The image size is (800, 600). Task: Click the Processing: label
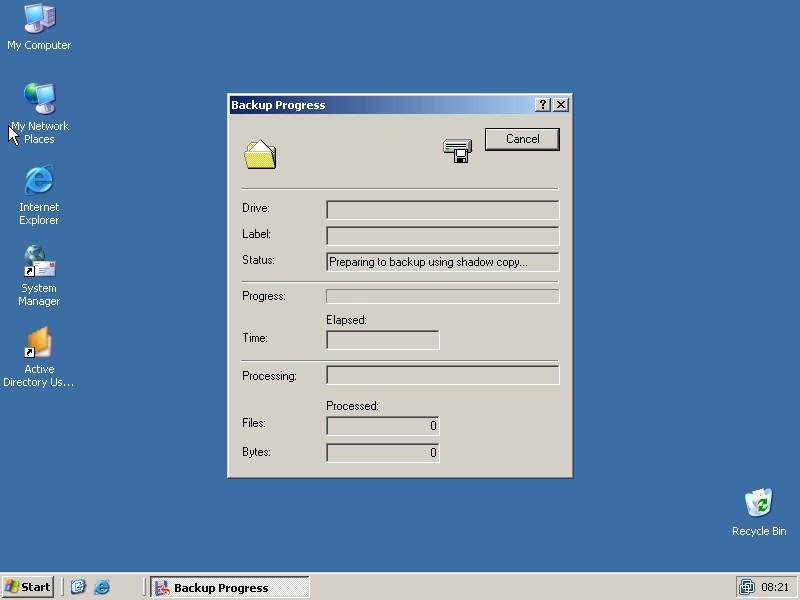[x=269, y=376]
